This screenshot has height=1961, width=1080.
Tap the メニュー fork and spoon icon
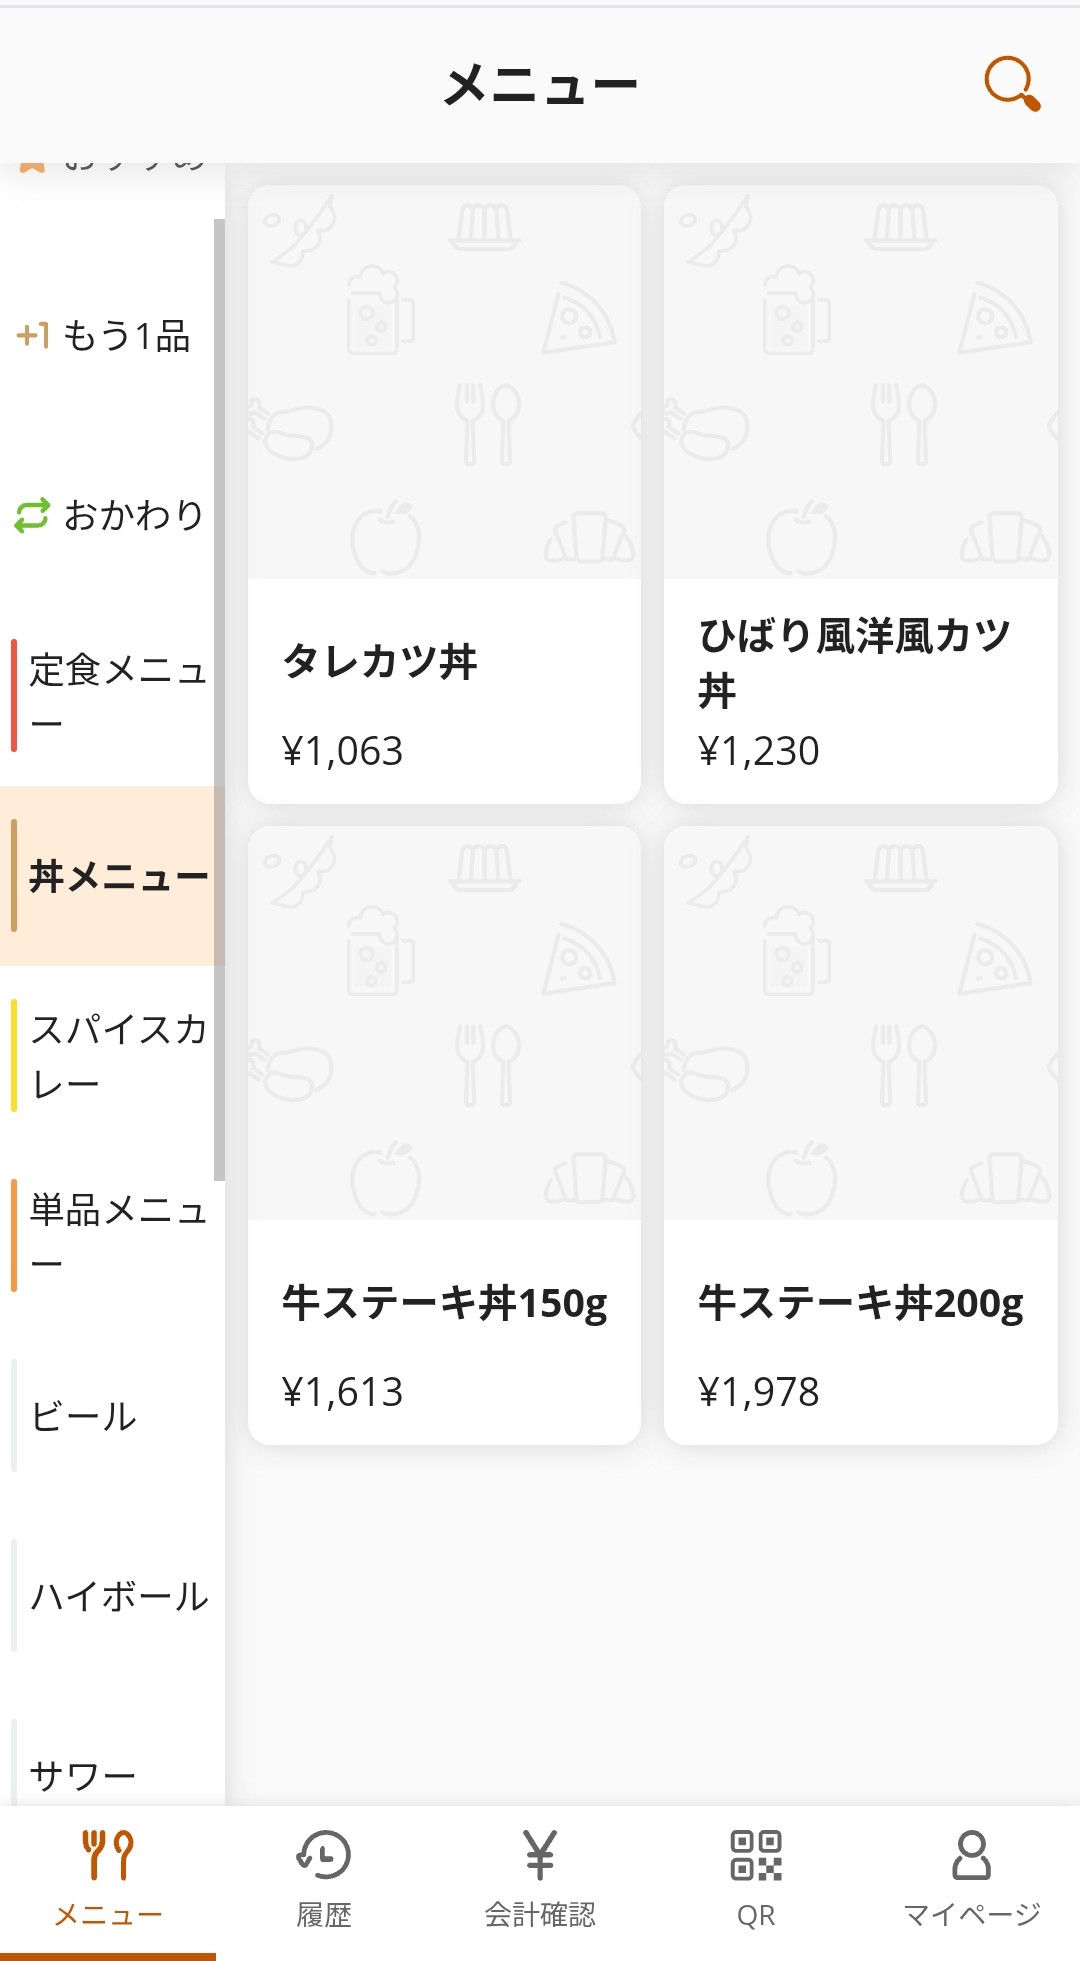108,1856
